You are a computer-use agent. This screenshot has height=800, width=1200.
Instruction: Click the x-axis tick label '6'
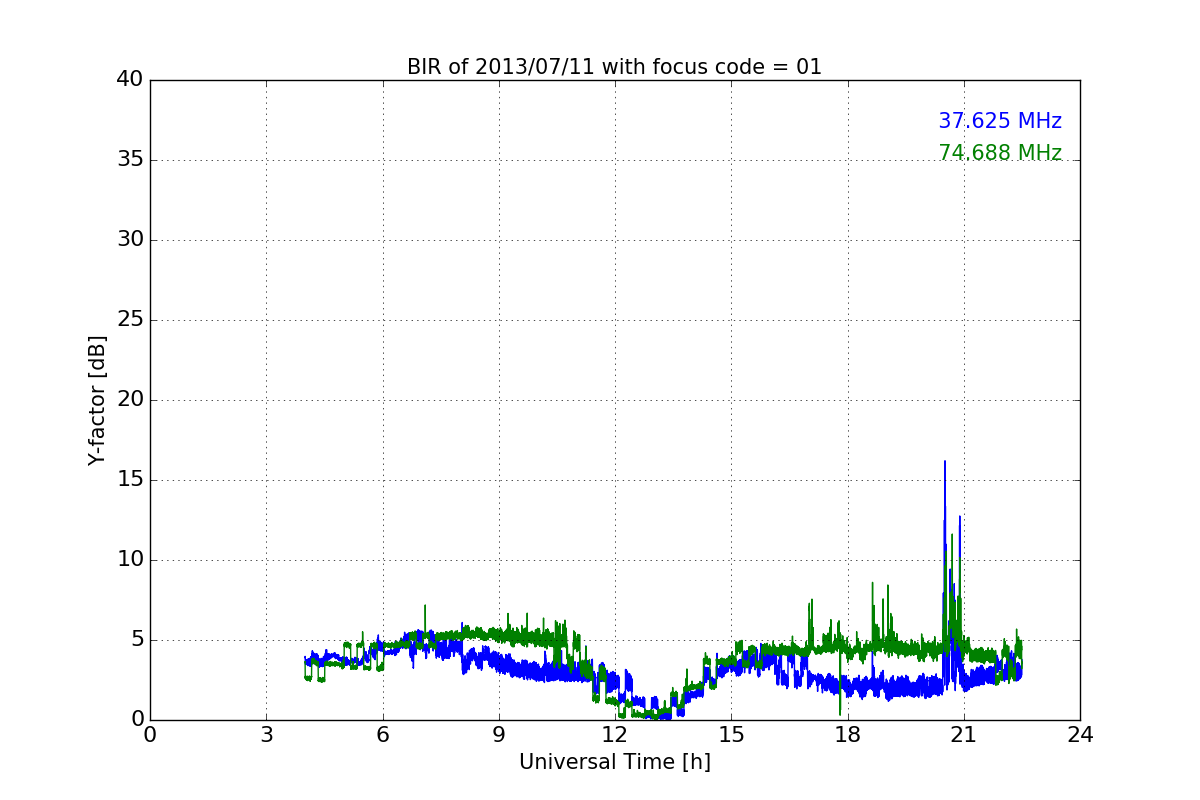point(382,734)
